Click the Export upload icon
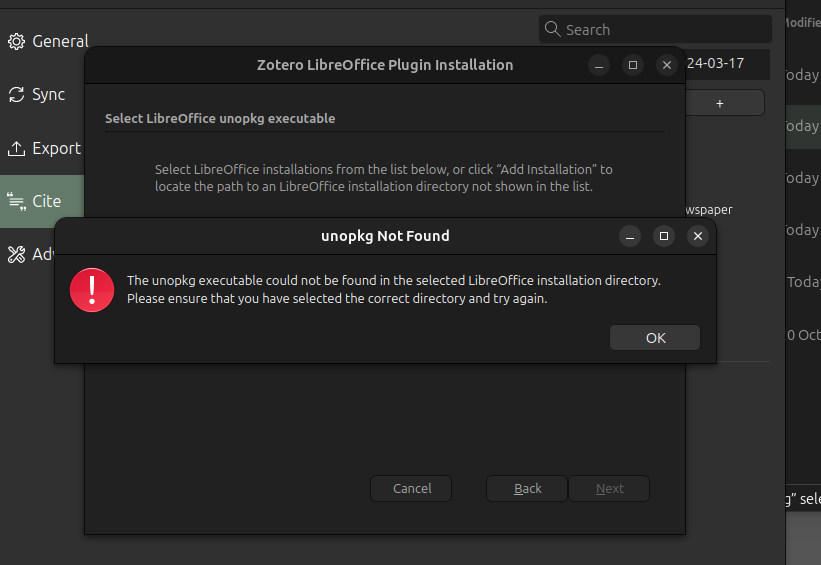The width and height of the screenshot is (821, 565). pos(16,149)
